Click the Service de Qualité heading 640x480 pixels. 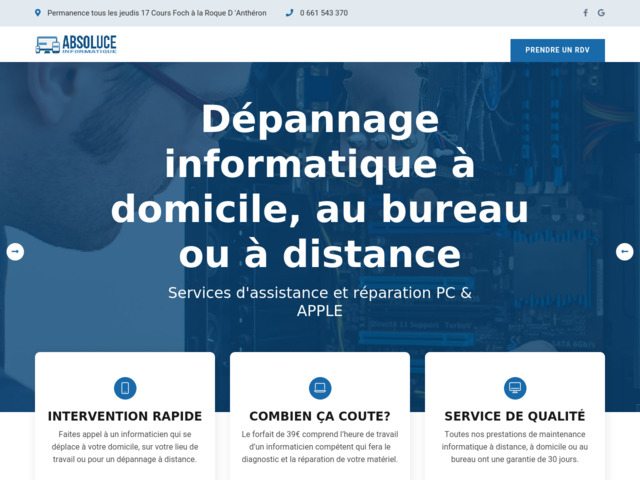pyautogui.click(x=515, y=416)
